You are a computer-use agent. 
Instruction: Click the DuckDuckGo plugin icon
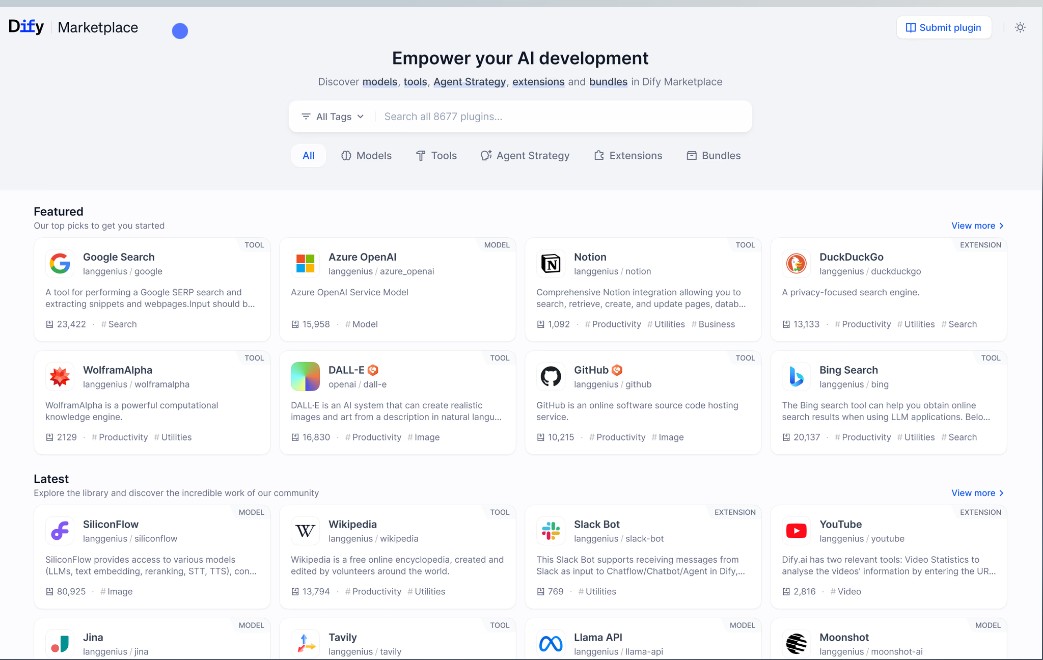click(x=796, y=264)
